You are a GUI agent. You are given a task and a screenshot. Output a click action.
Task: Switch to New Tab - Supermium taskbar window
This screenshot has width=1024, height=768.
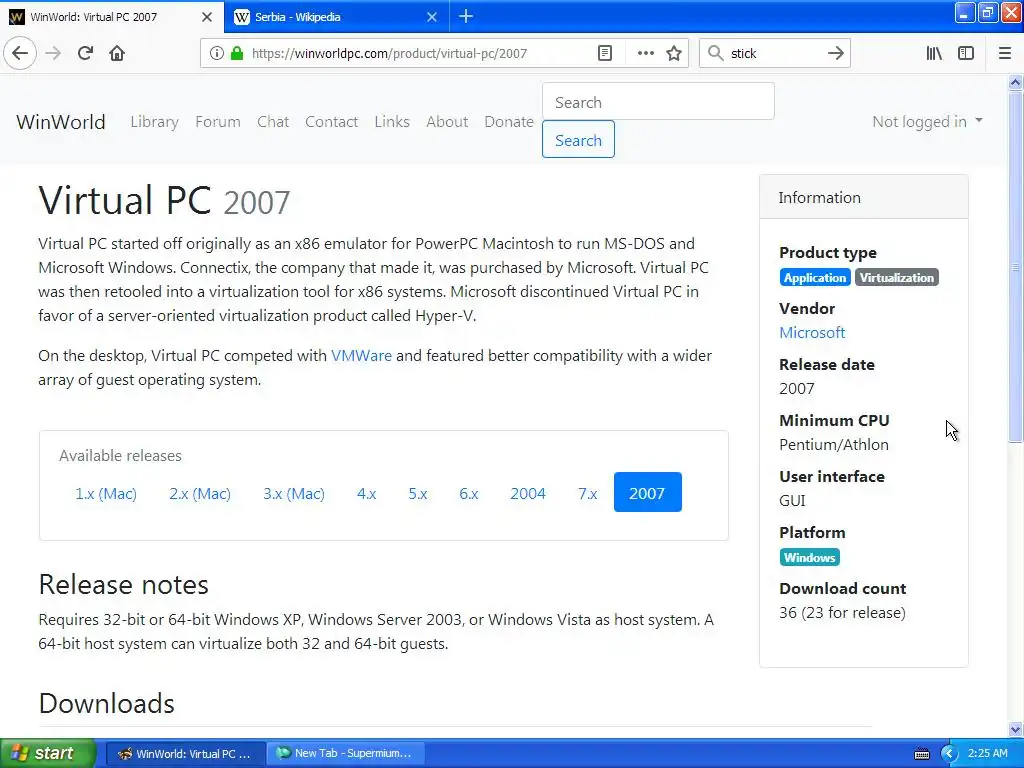[x=345, y=753]
